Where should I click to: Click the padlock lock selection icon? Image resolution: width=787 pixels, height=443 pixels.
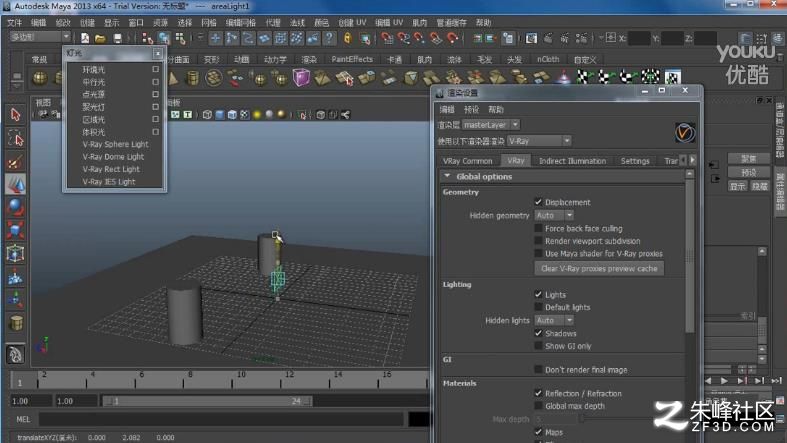[347, 38]
